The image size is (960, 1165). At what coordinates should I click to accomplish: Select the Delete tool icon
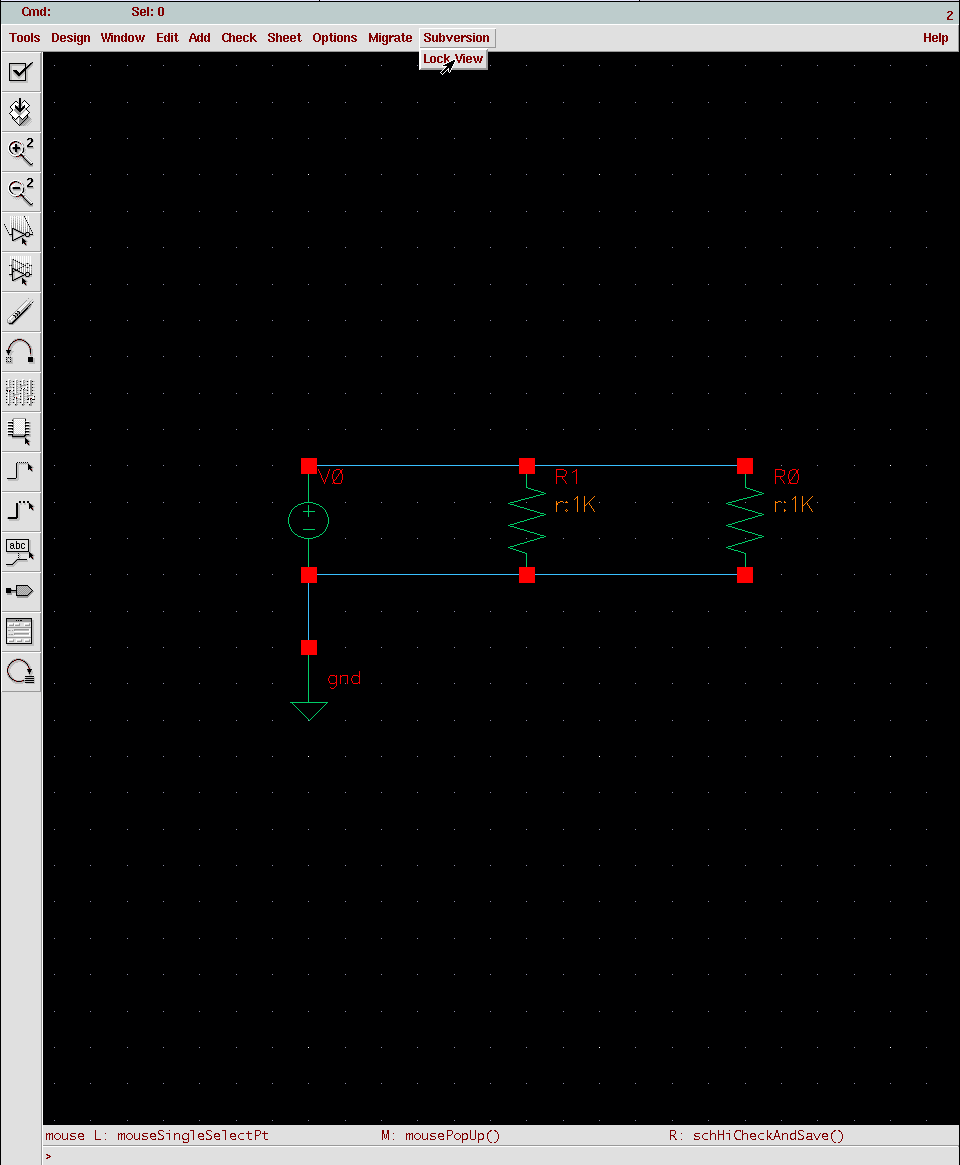tap(20, 312)
